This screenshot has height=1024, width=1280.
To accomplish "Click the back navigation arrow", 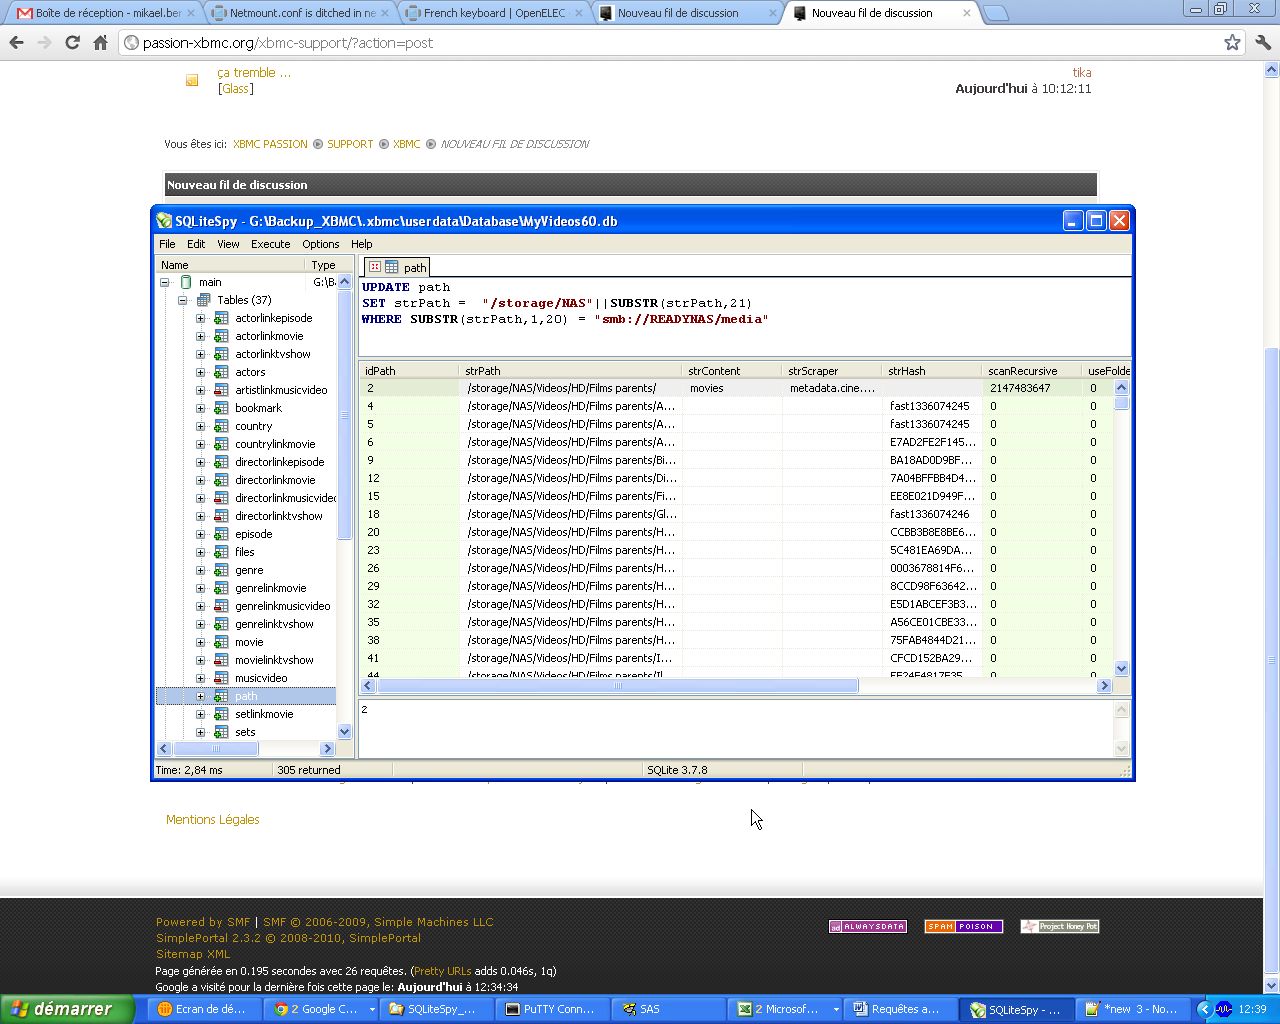I will pyautogui.click(x=16, y=43).
